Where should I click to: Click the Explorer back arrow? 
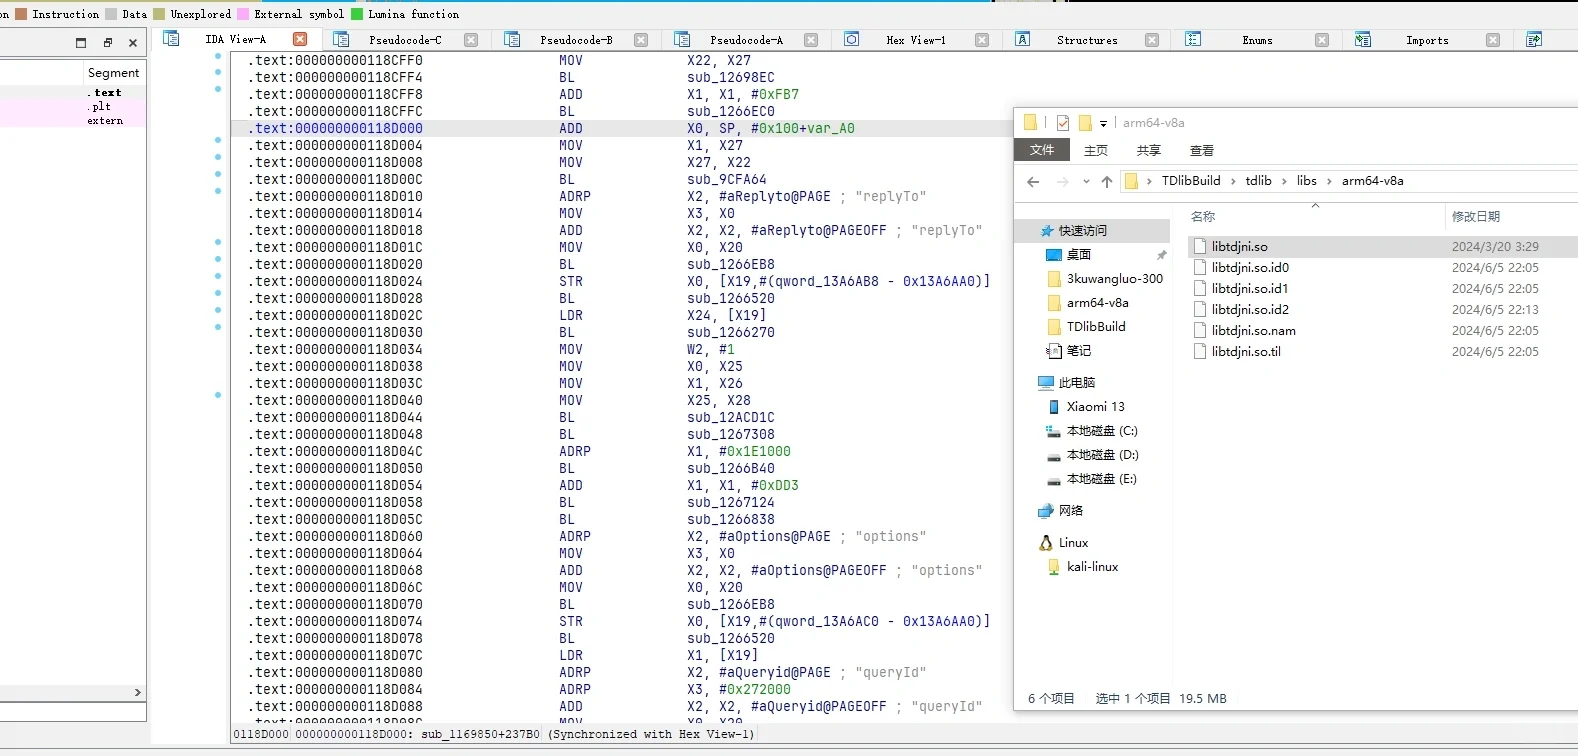coord(1033,181)
